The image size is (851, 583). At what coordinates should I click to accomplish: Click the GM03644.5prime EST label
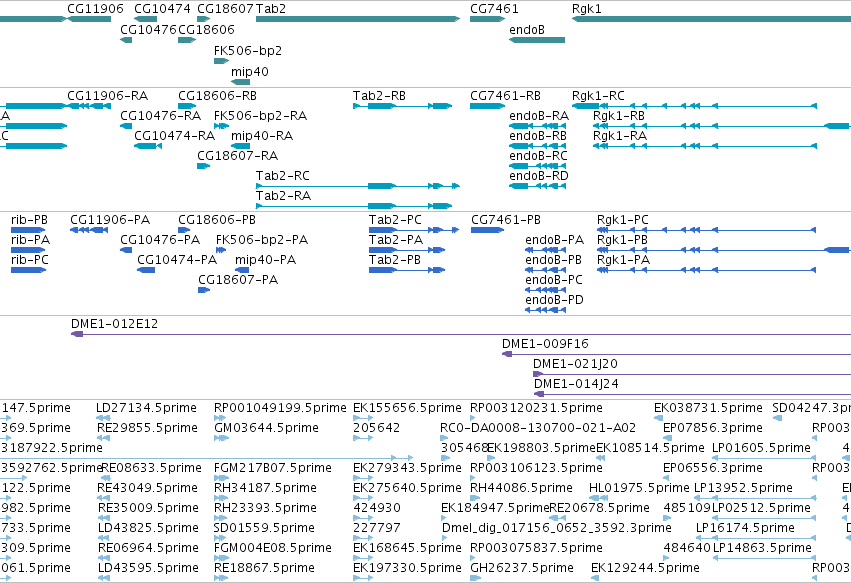266,428
